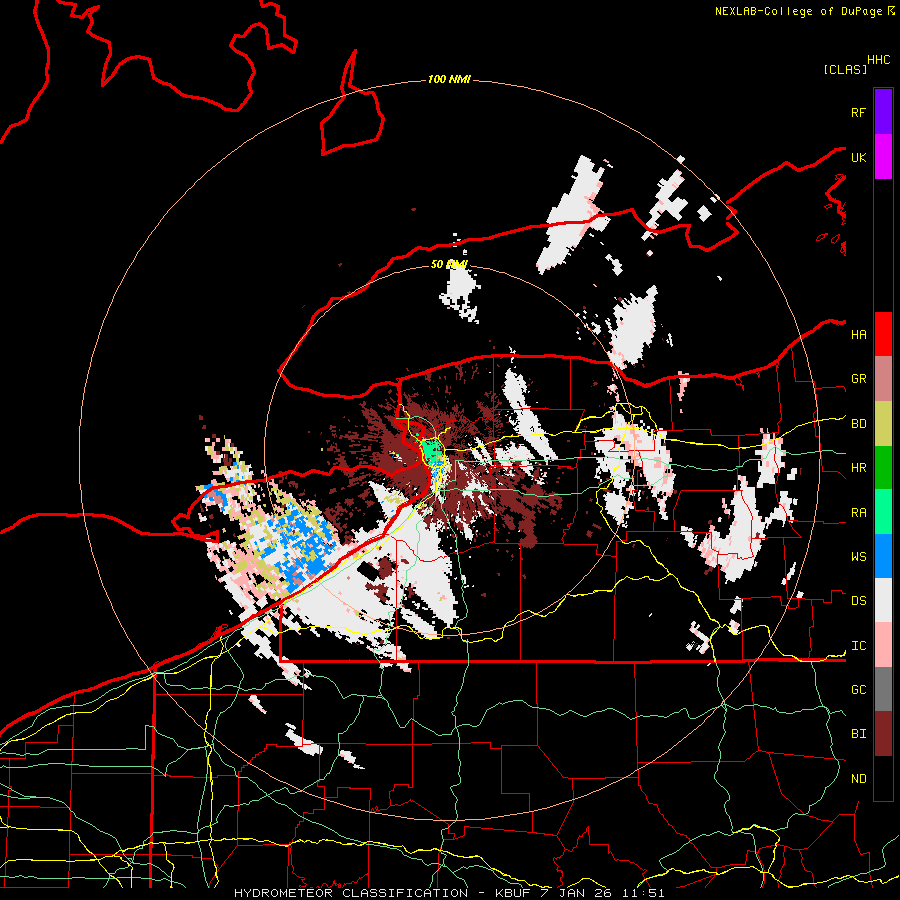Click the BD legend label
This screenshot has height=900, width=900.
[858, 424]
